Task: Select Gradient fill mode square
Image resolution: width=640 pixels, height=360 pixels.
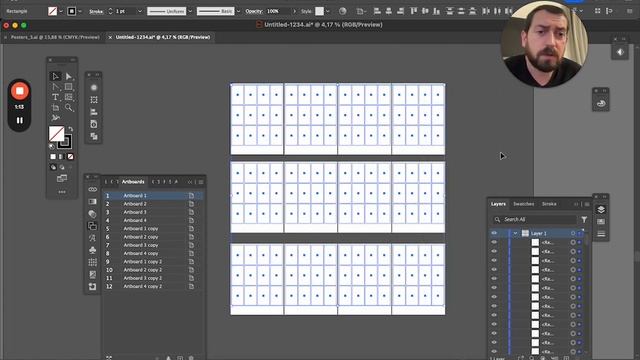Action: (x=62, y=157)
